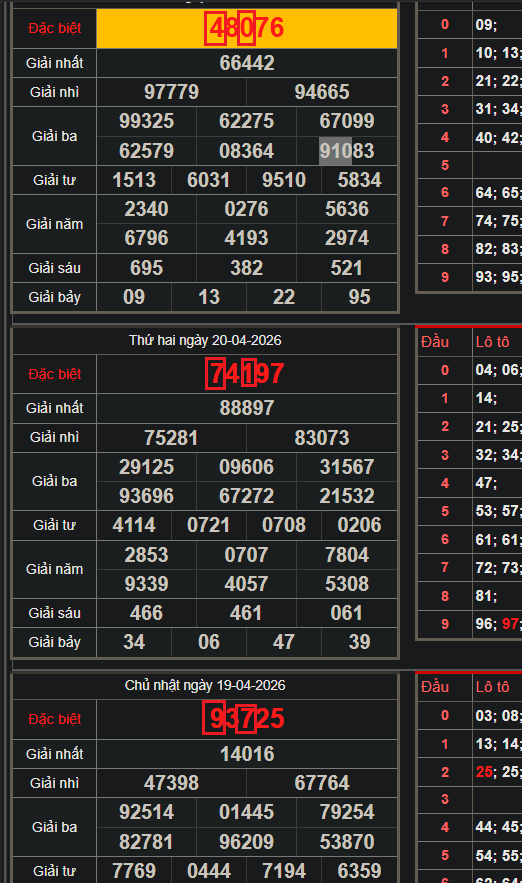Click Giải sáu number 695

click(x=146, y=268)
